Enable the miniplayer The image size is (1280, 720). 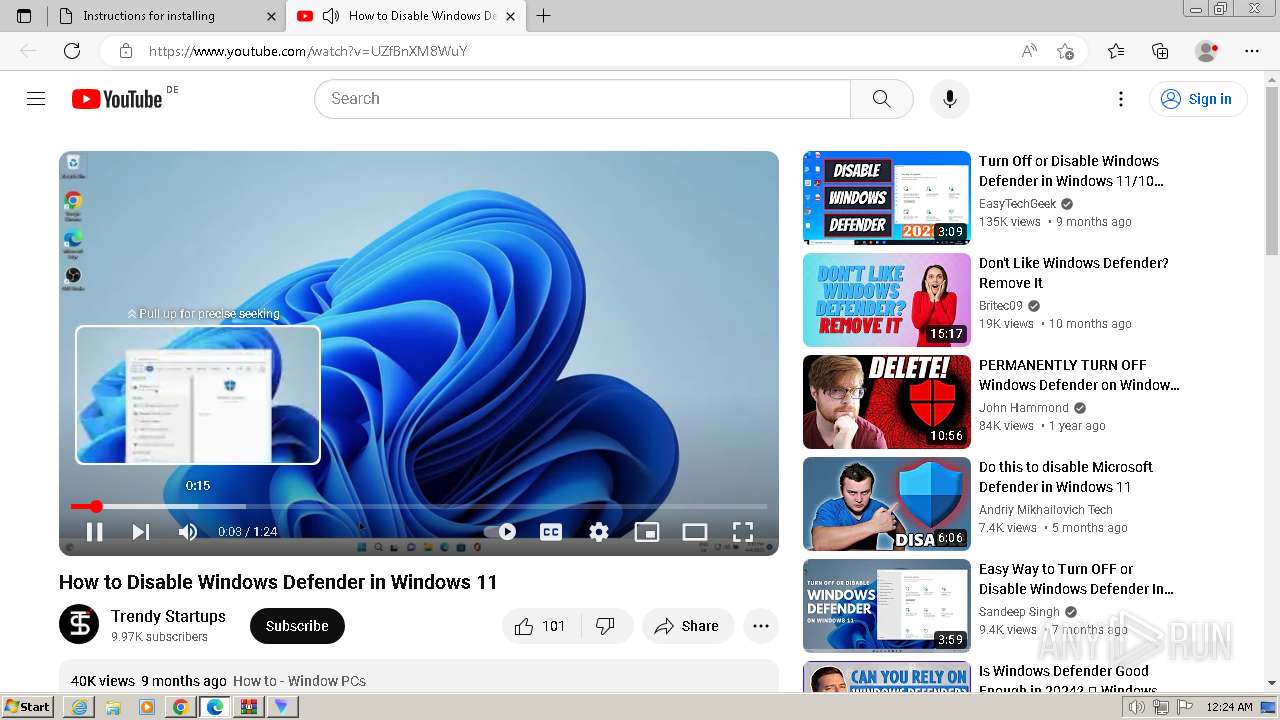[x=647, y=532]
